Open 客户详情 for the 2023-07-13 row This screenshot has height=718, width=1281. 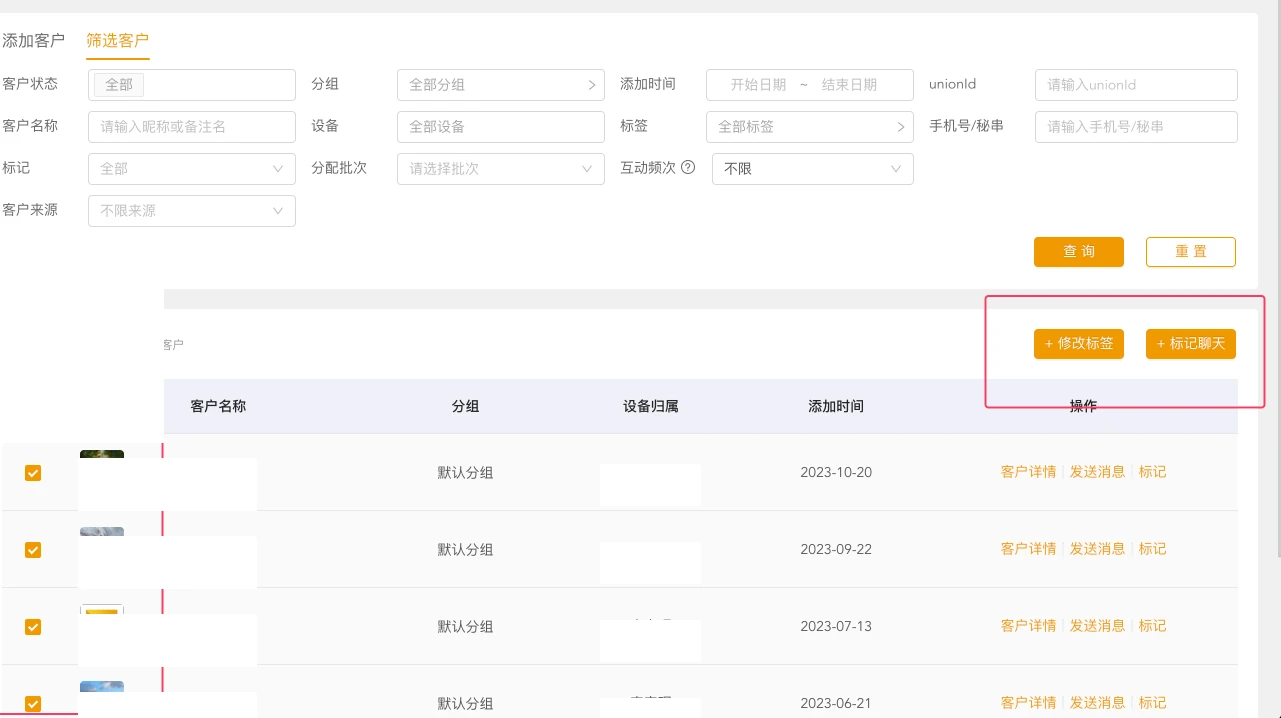(1028, 626)
